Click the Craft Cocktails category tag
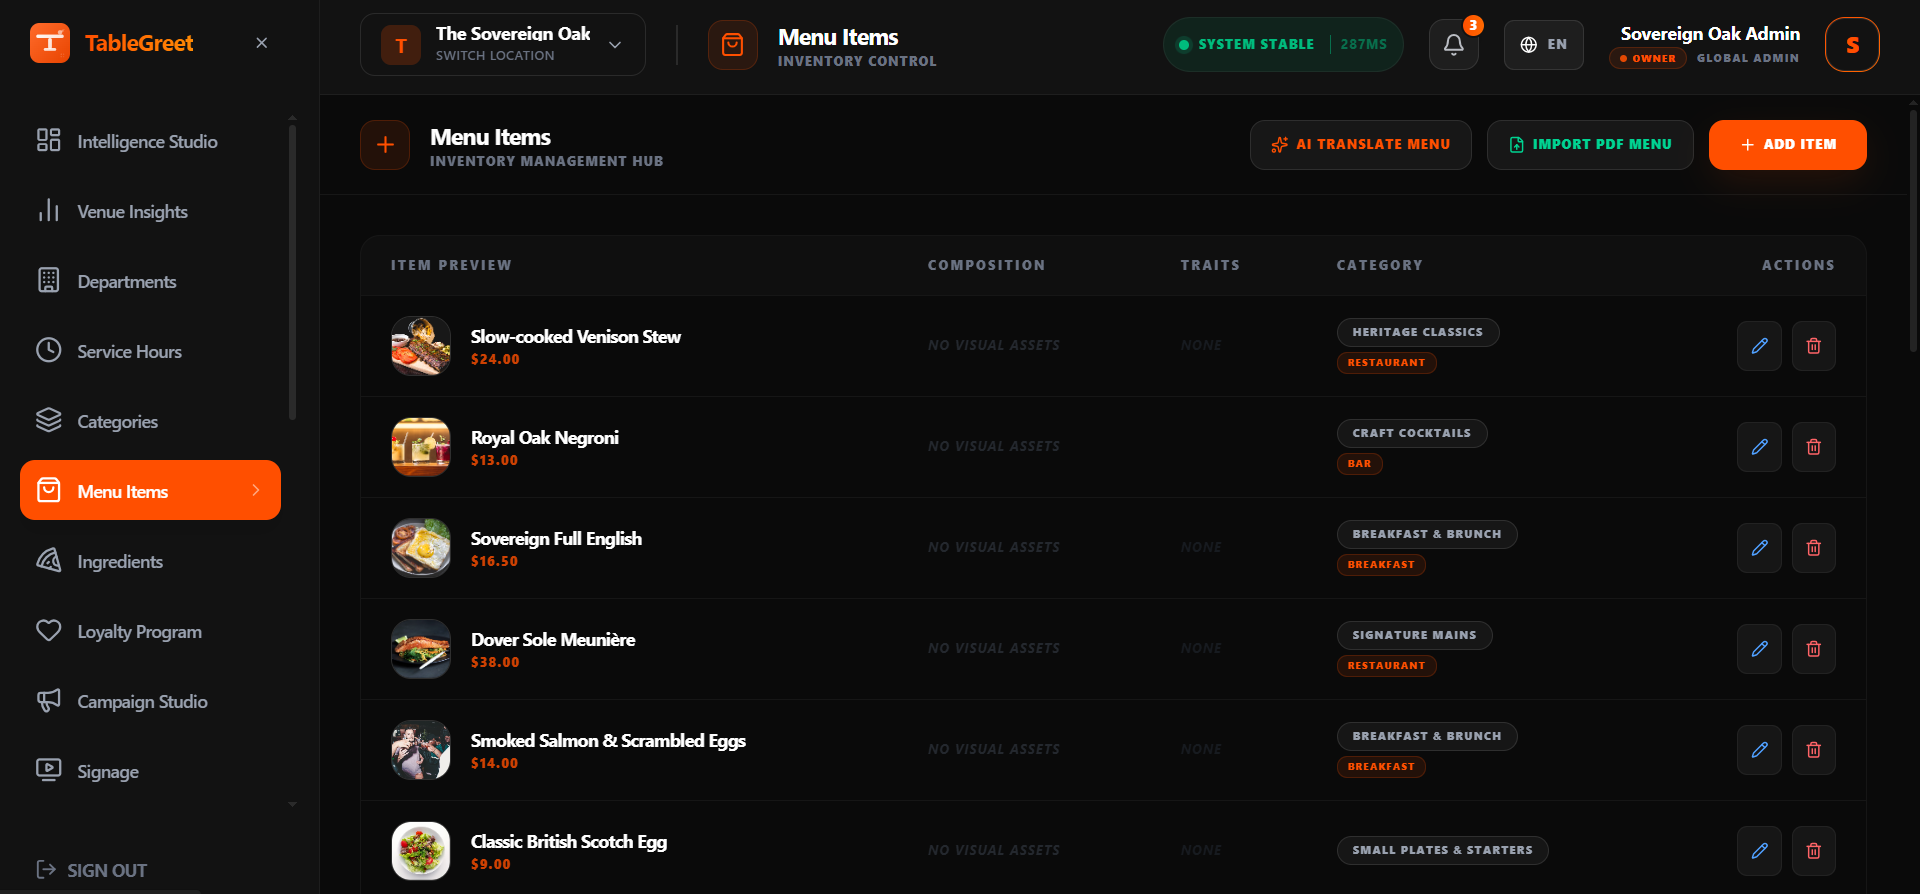Screen dimensions: 1920x894 tap(1412, 433)
